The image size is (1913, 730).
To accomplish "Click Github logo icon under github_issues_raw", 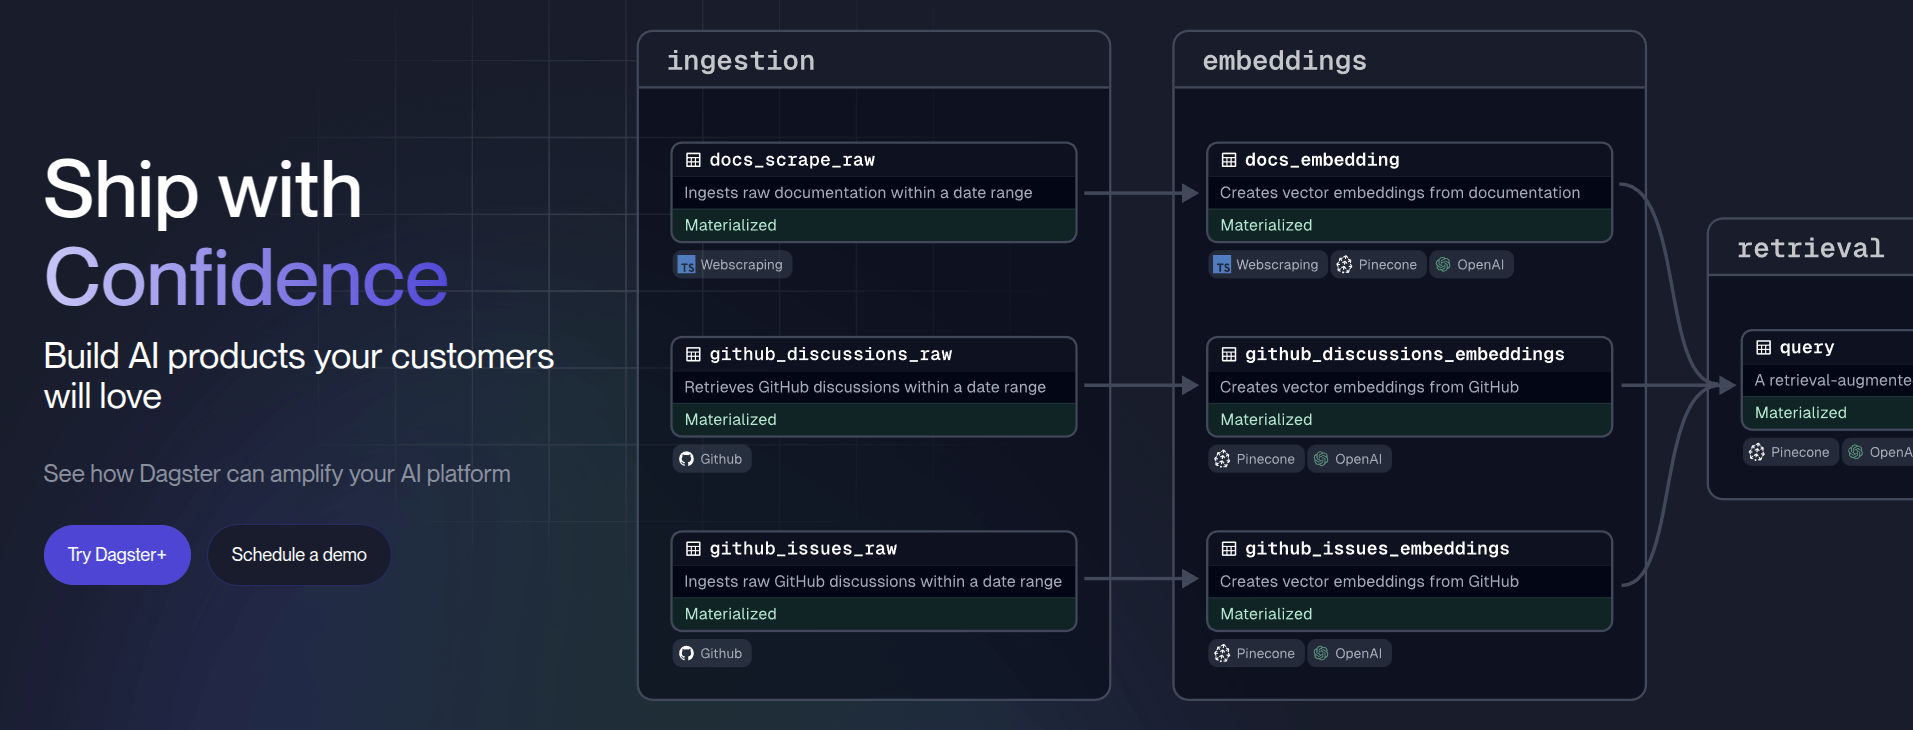I will (x=686, y=653).
